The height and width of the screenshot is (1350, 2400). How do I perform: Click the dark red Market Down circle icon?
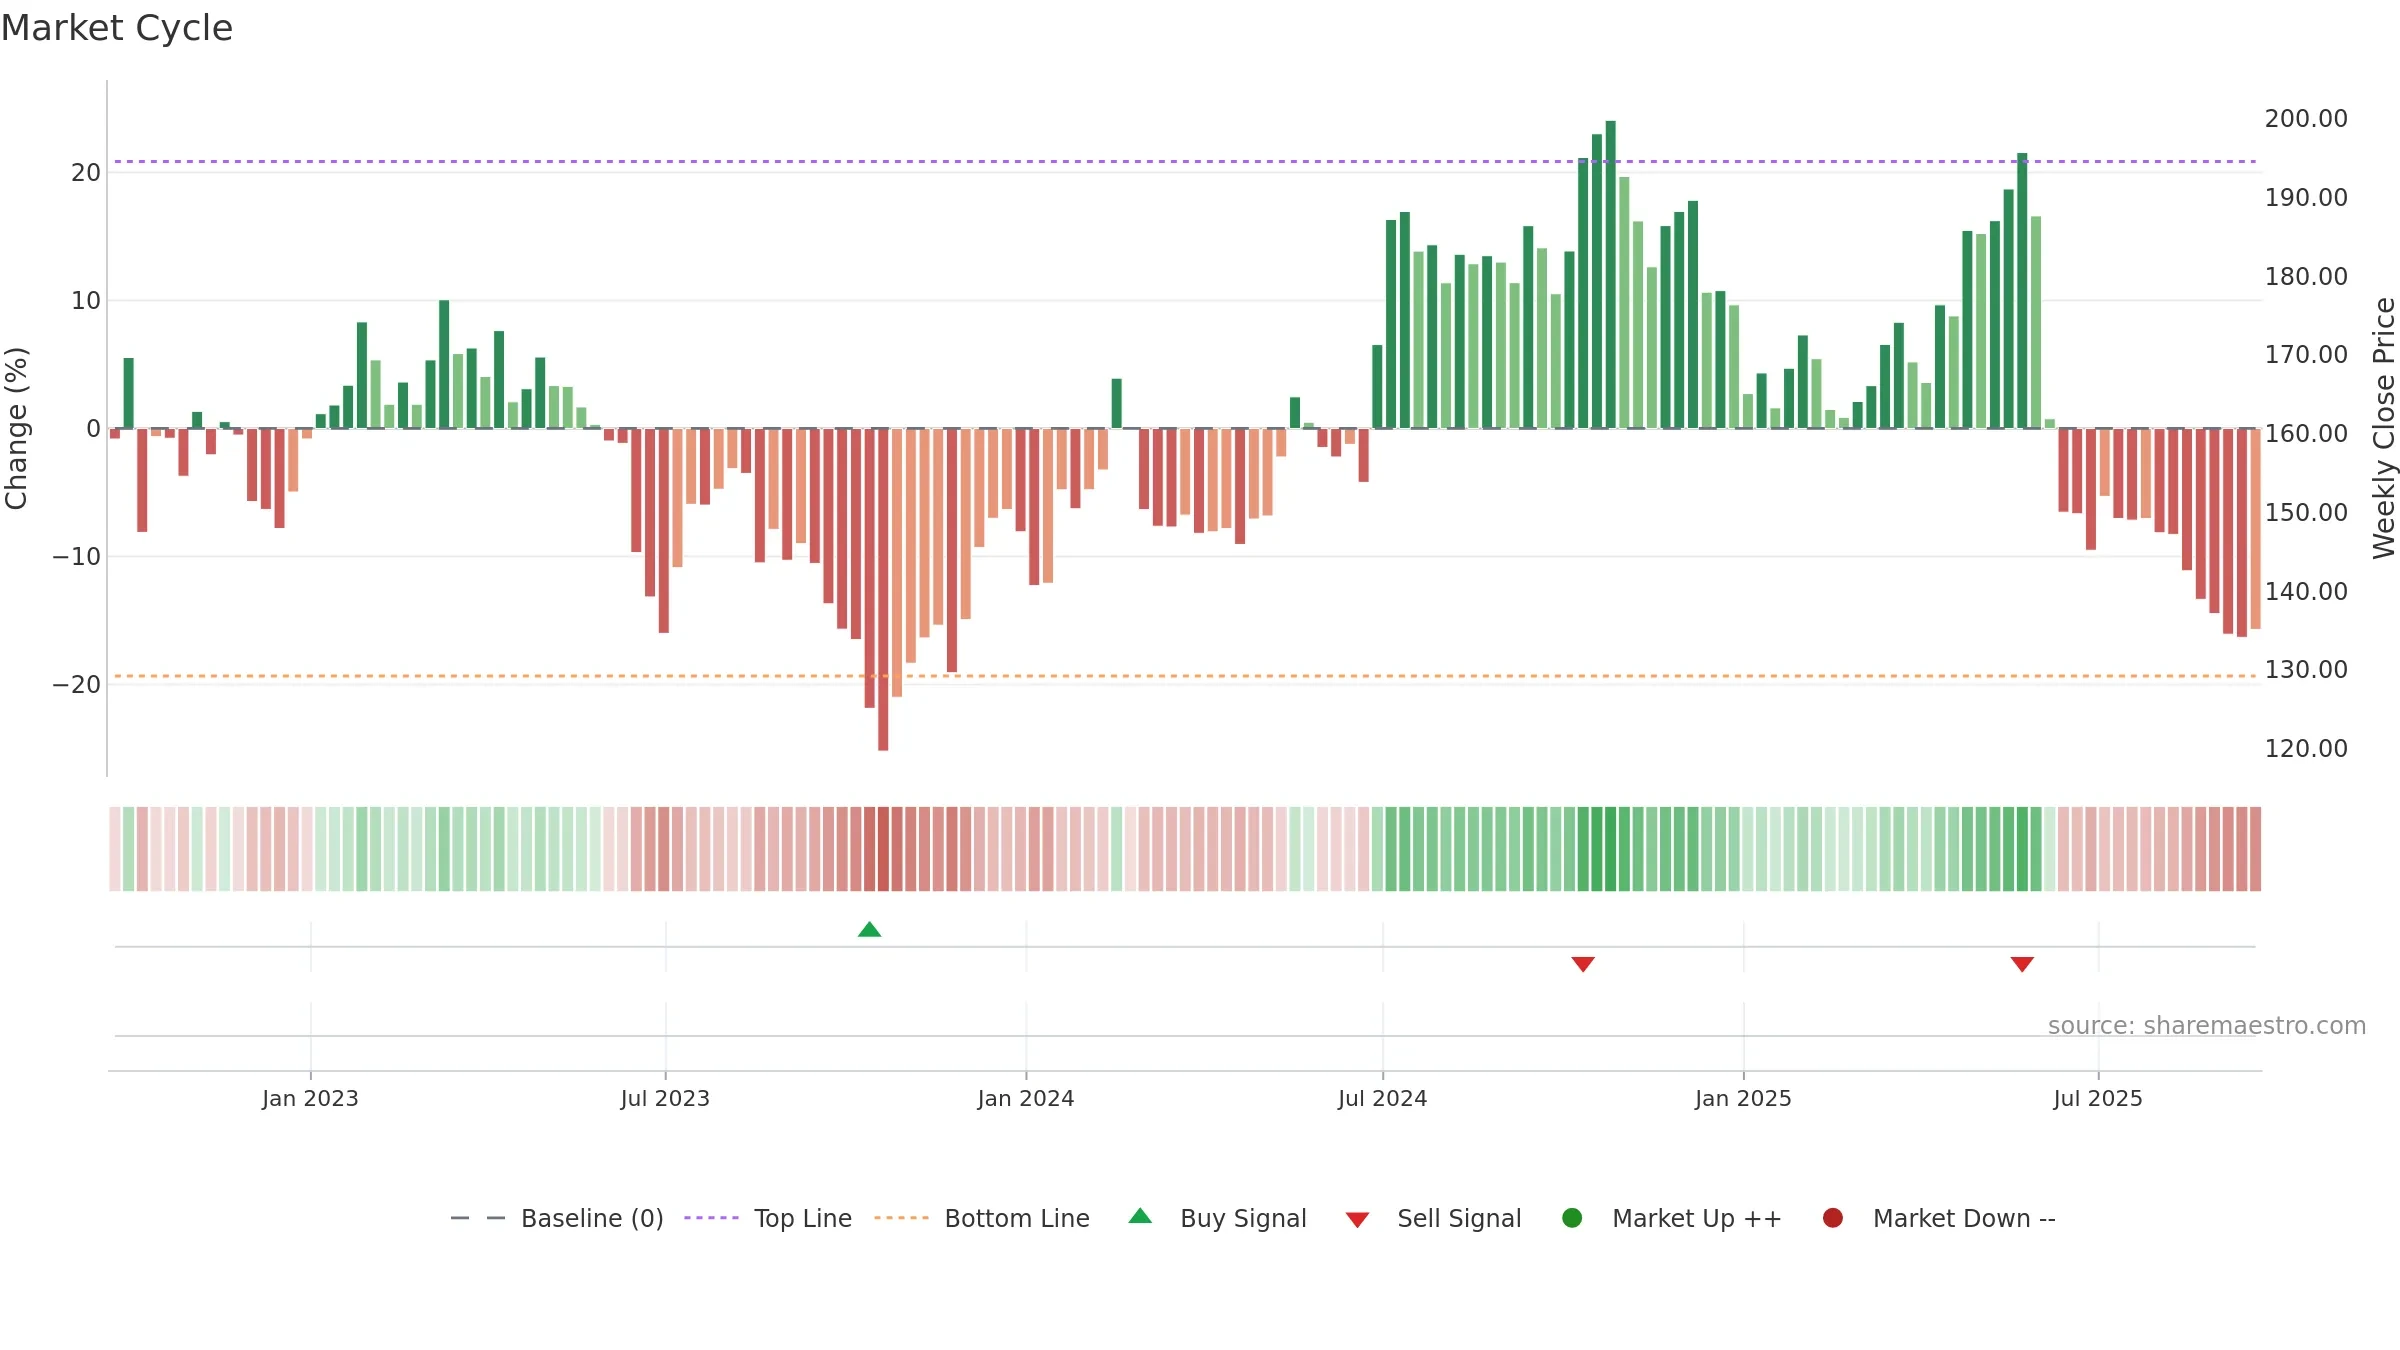1833,1218
